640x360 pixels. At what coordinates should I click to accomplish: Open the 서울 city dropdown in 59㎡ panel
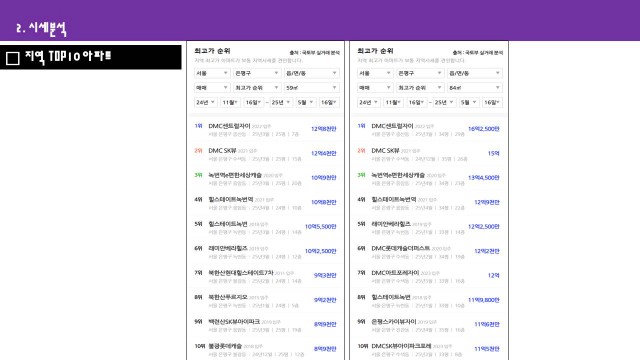pos(211,73)
